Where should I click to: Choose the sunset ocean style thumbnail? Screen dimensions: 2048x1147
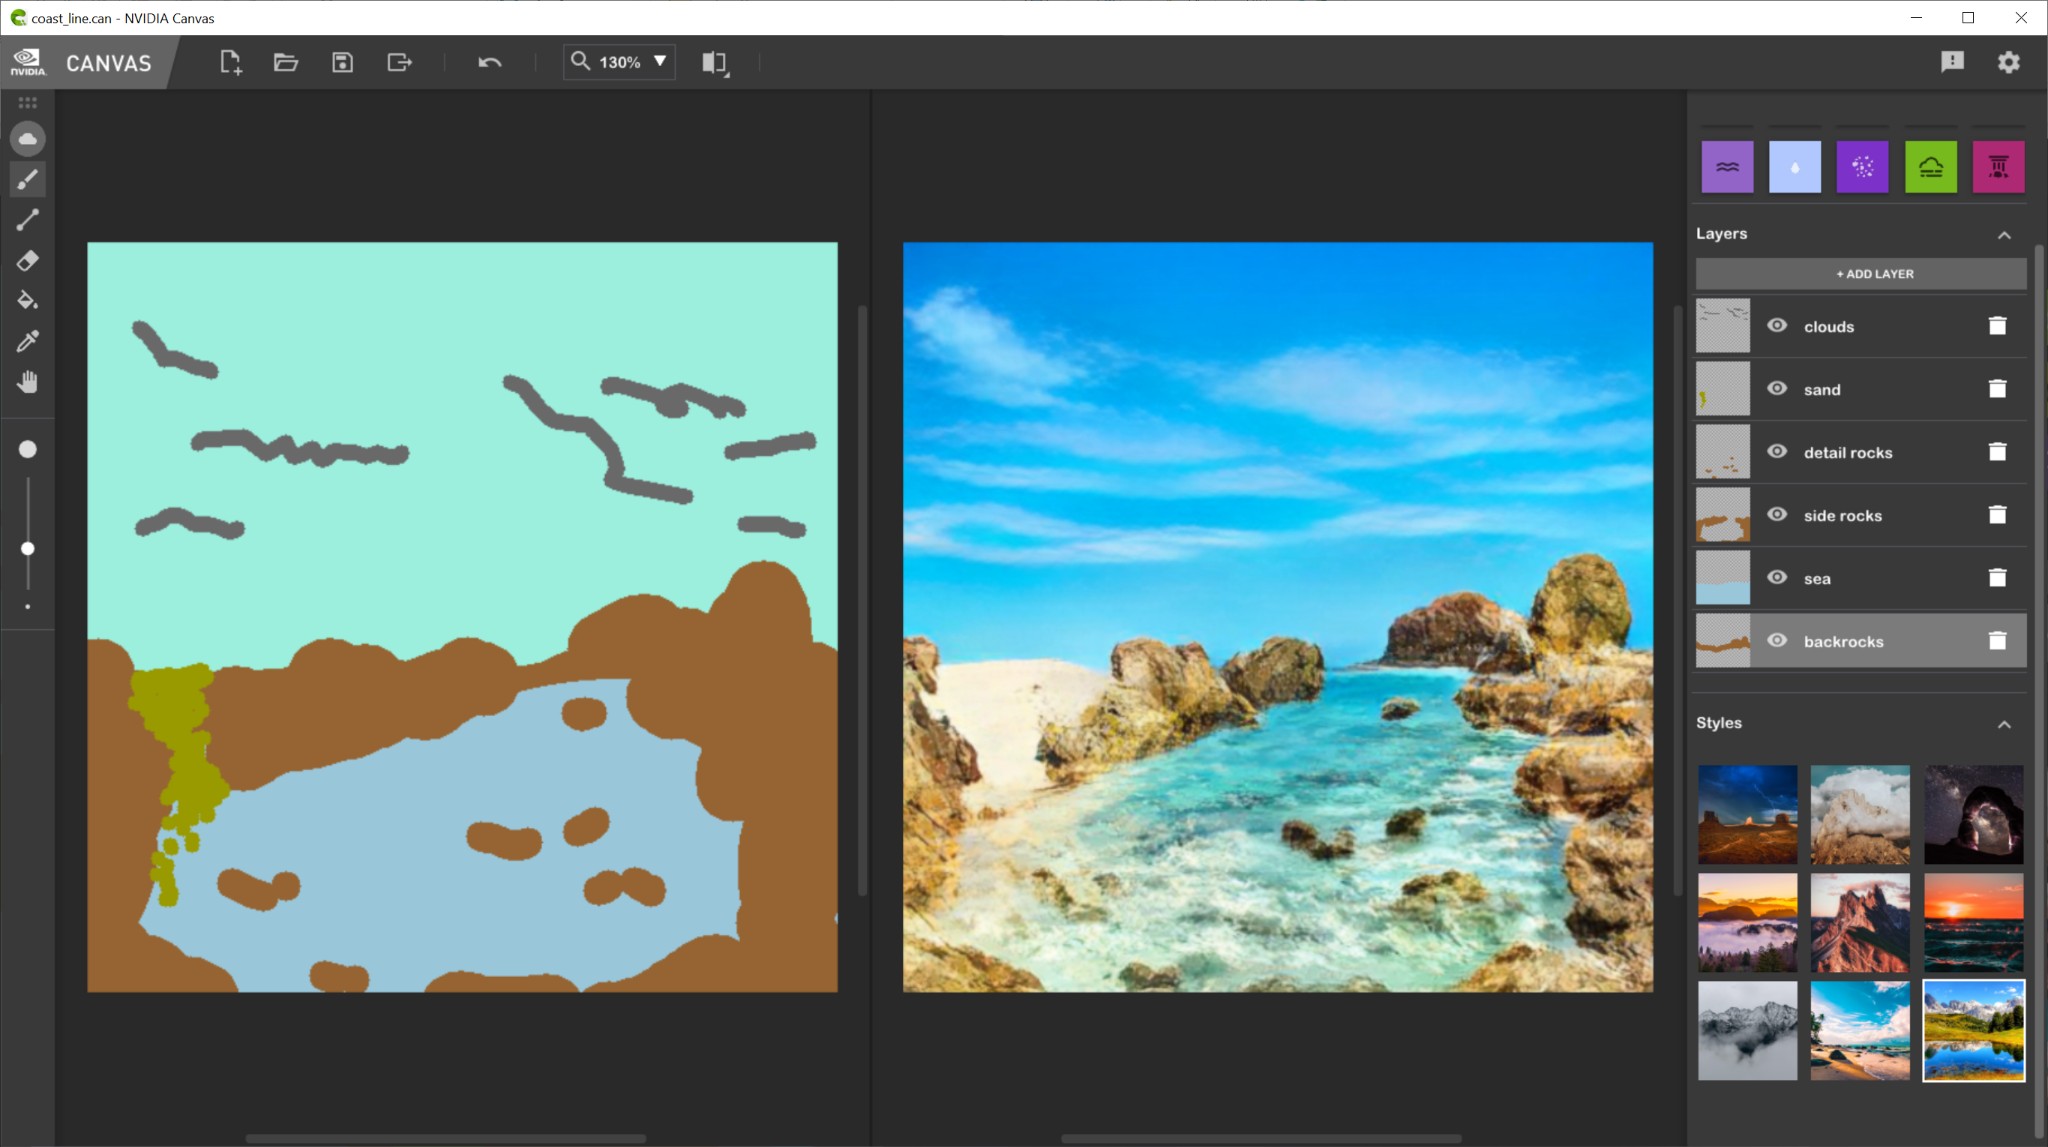click(1973, 922)
